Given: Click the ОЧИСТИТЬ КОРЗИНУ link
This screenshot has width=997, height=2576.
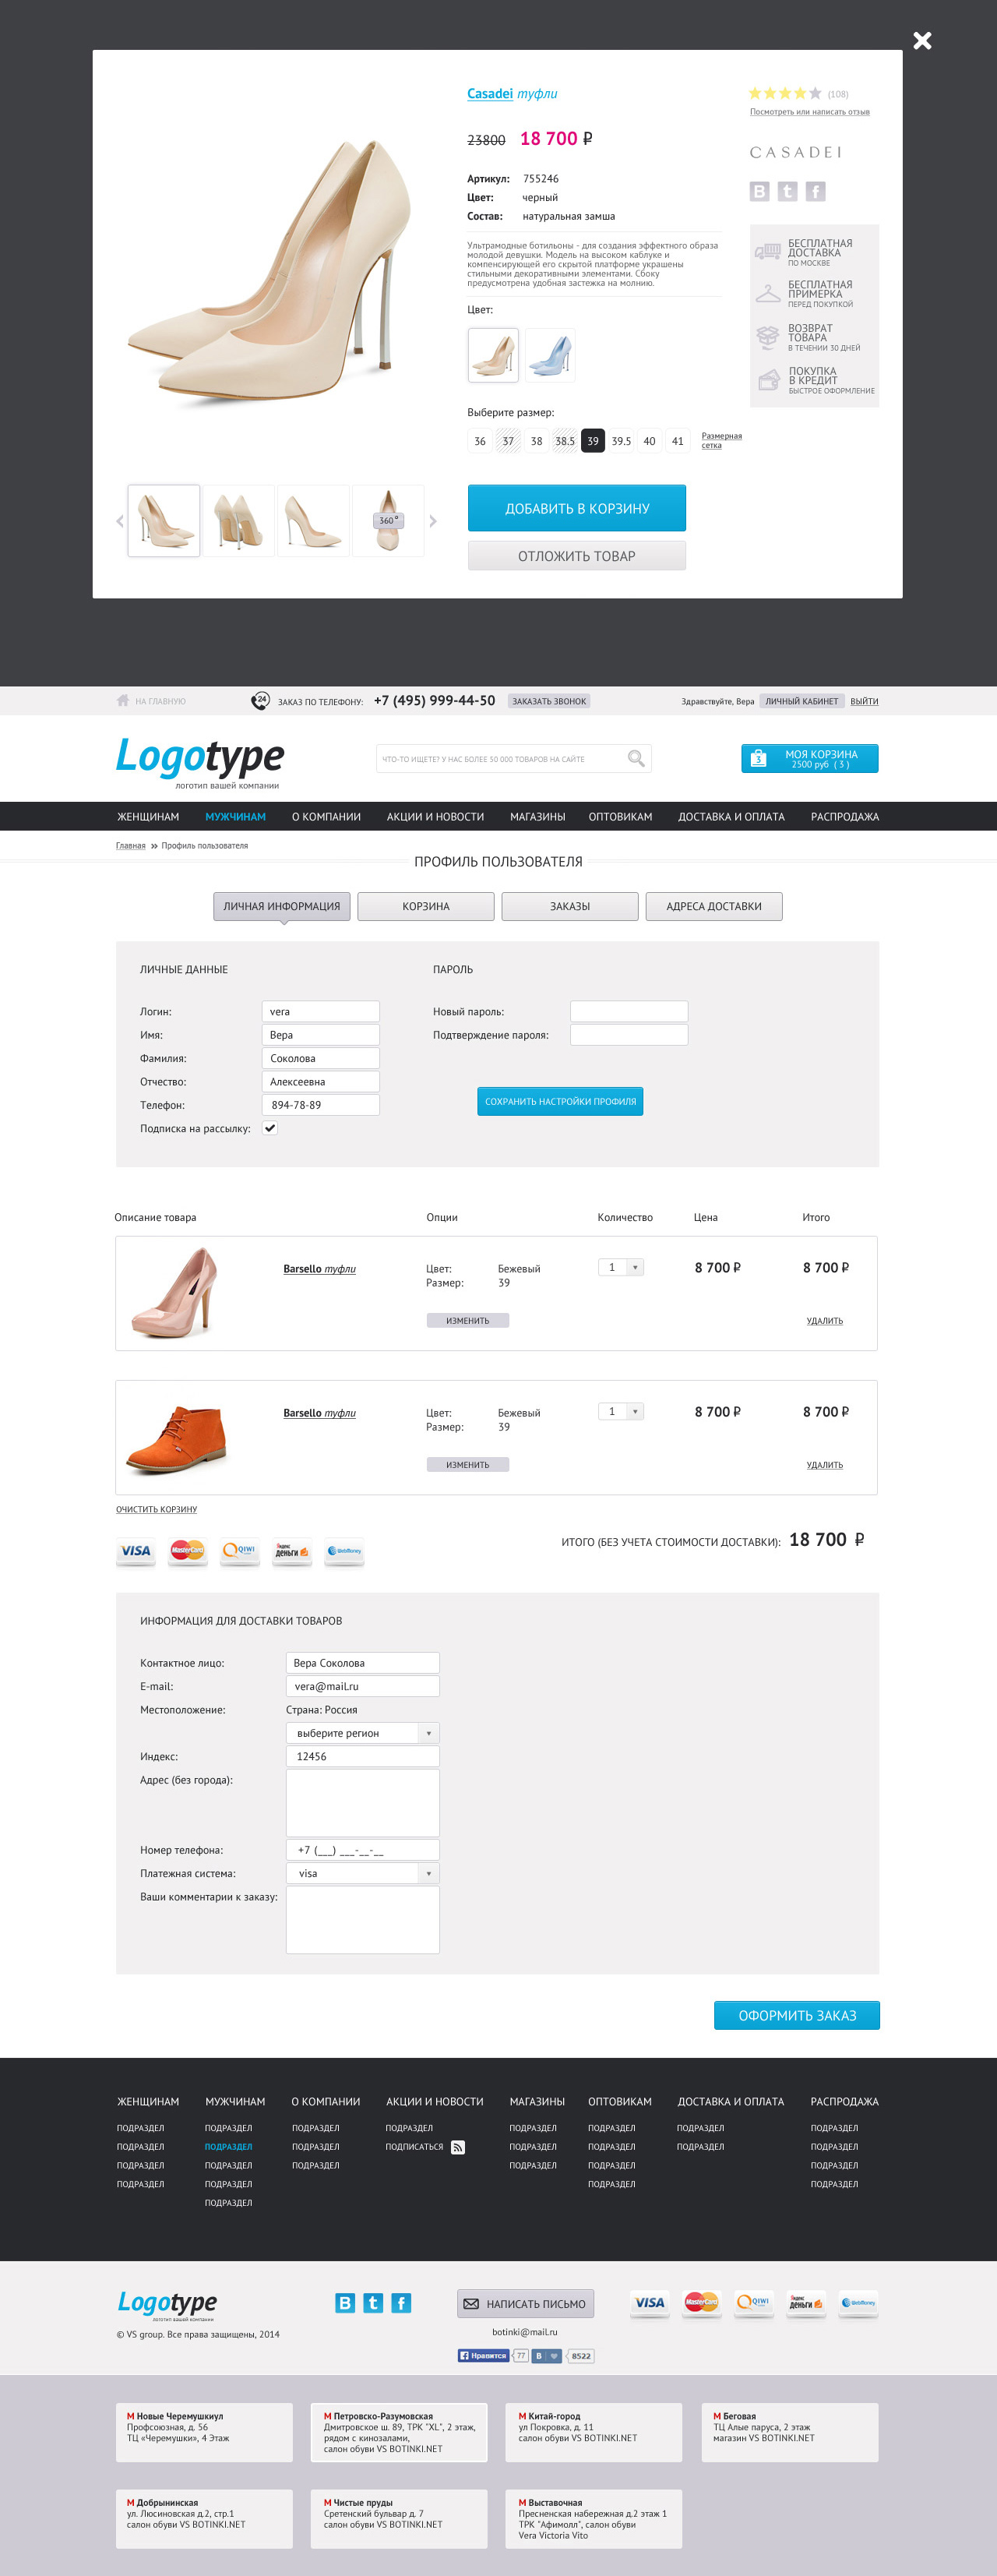Looking at the screenshot, I should pyautogui.click(x=157, y=1509).
